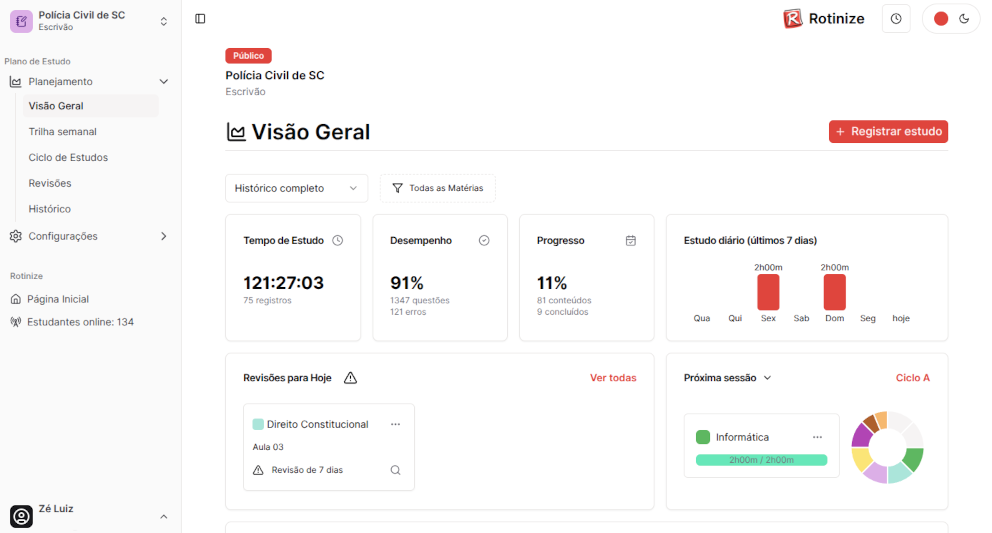992x533 pixels.
Task: Click the Rotinize logo
Action: click(824, 19)
